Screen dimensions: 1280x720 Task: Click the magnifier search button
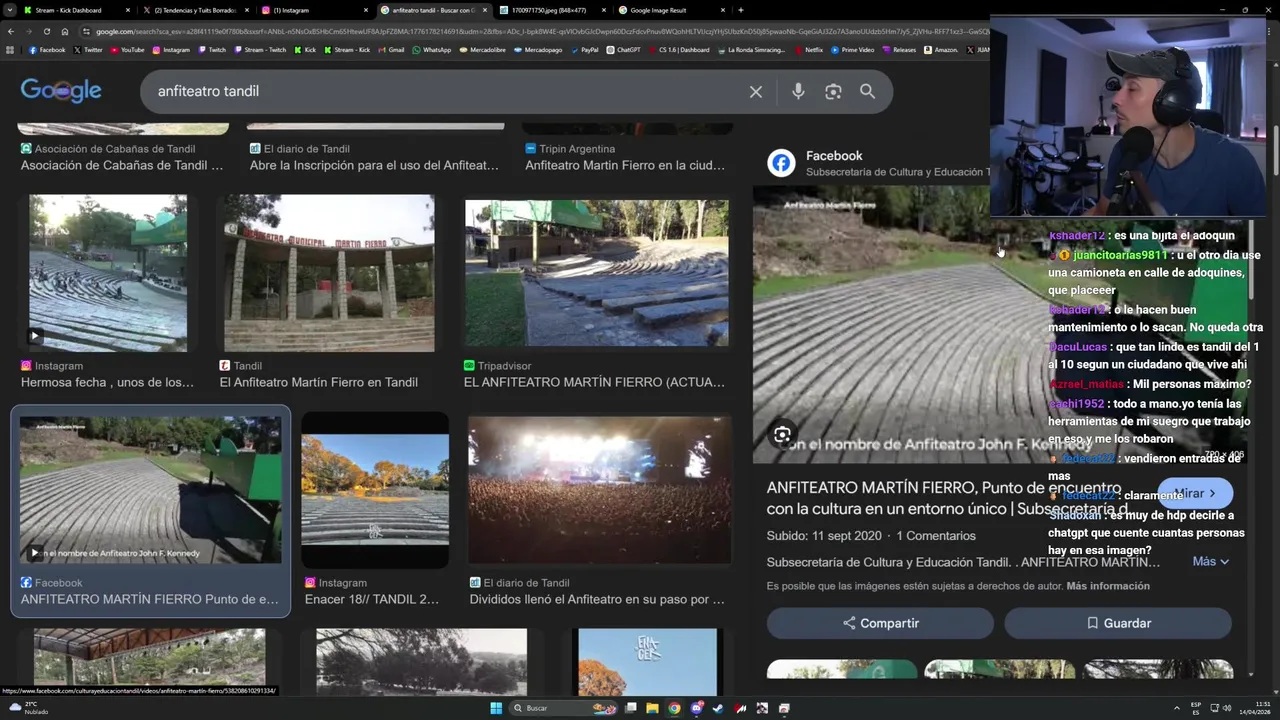click(x=867, y=92)
